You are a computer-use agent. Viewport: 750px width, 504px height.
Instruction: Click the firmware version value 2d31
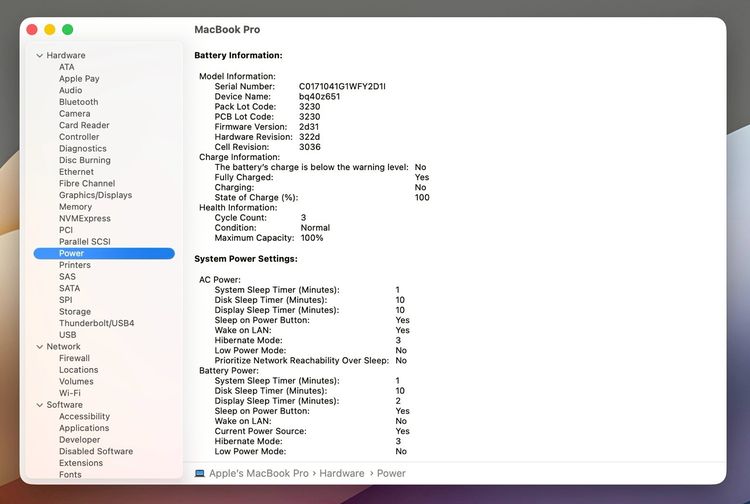point(309,127)
